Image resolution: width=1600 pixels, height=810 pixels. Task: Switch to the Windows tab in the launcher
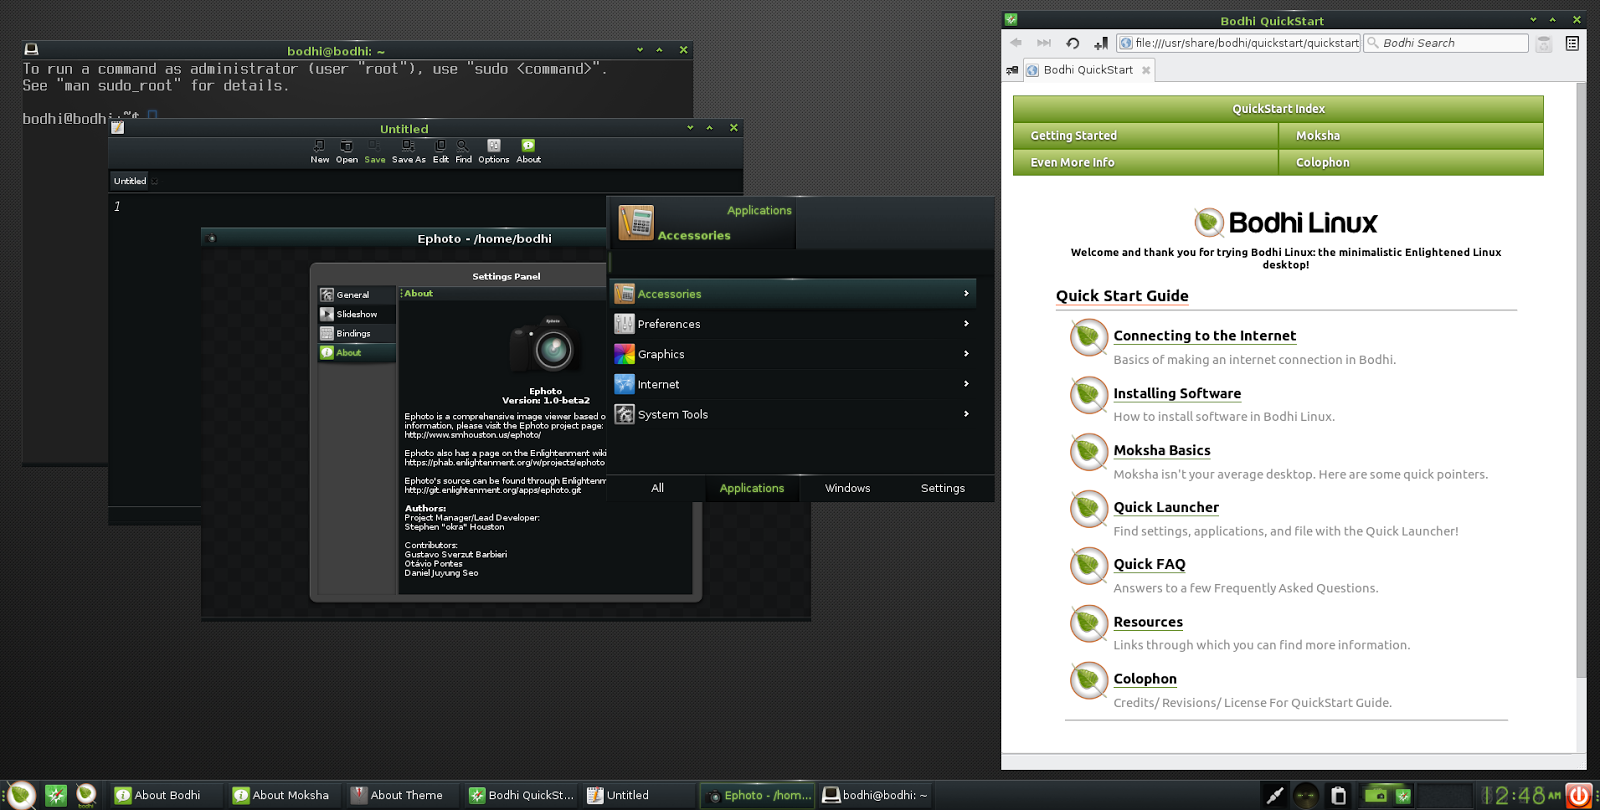tap(847, 488)
